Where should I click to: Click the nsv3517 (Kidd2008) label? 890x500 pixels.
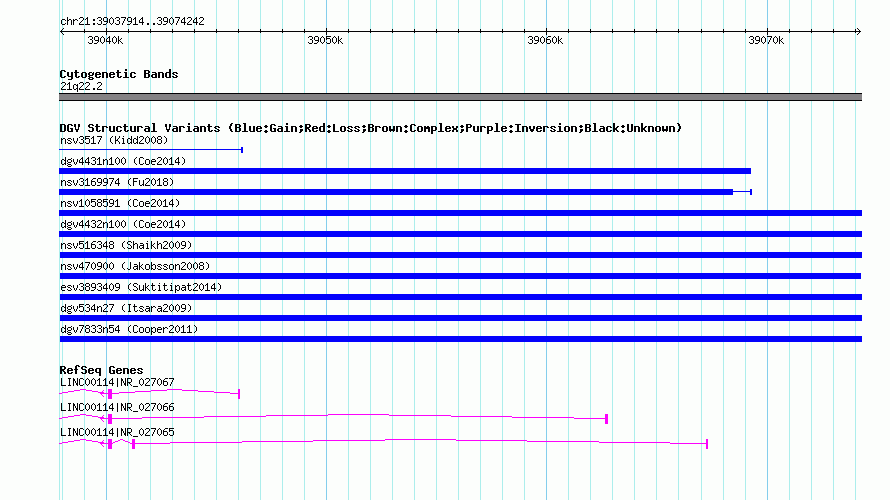pos(114,140)
